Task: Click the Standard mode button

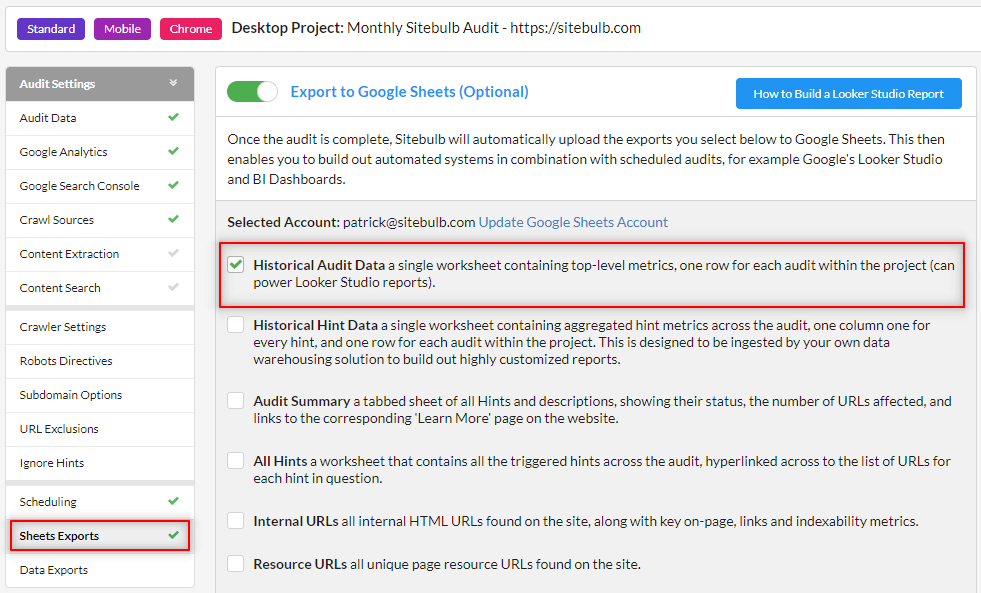Action: coord(51,29)
